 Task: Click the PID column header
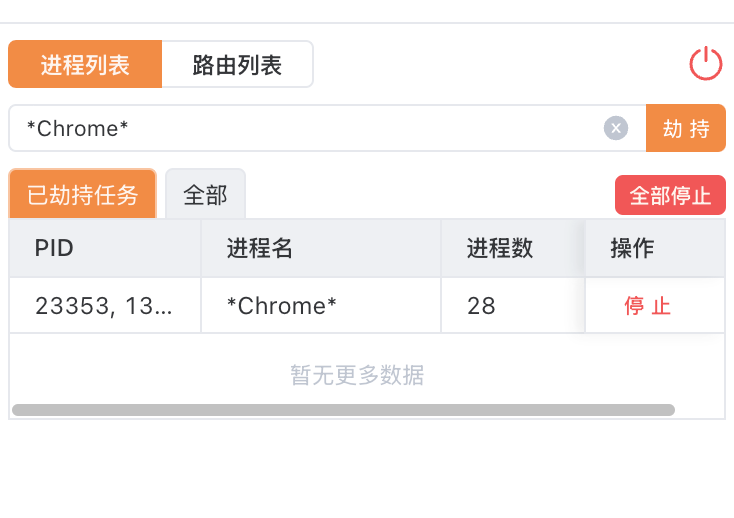pyautogui.click(x=105, y=248)
